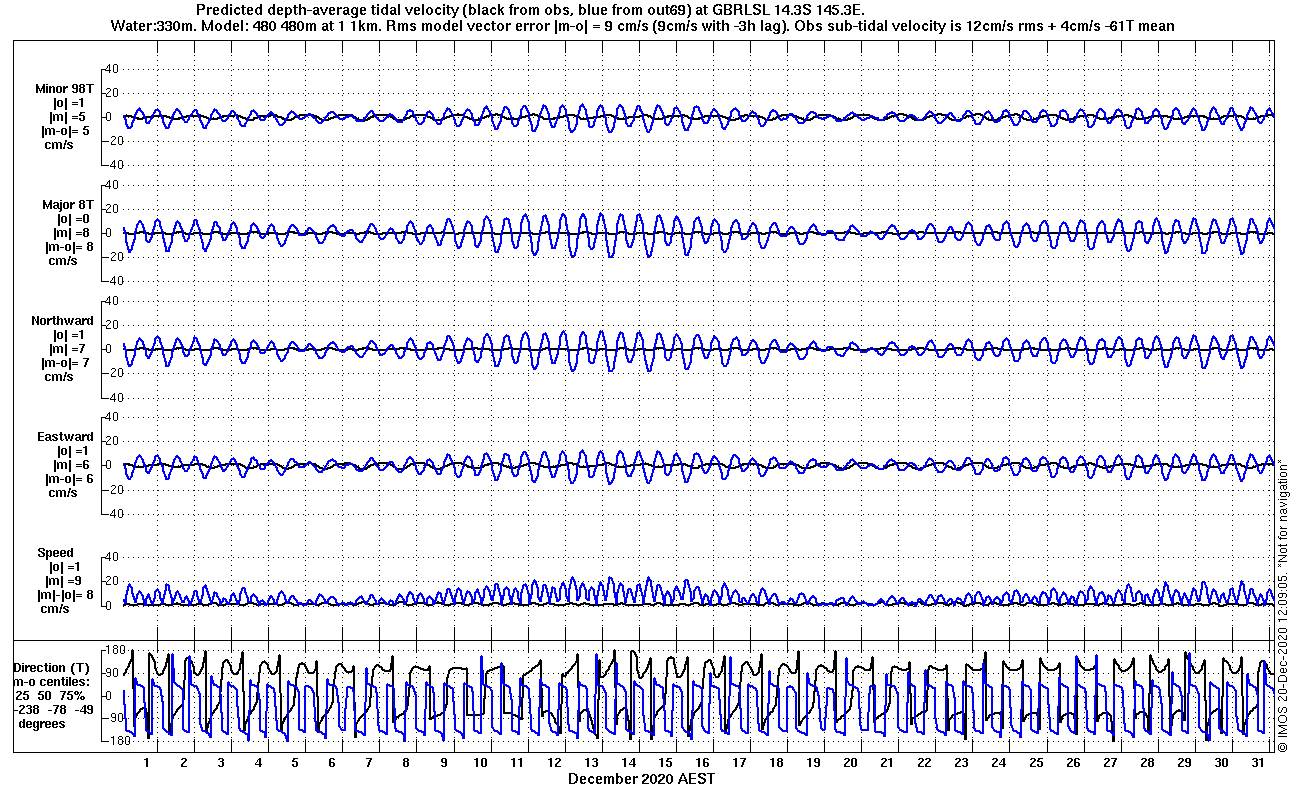The height and width of the screenshot is (800, 1300).
Task: Click day '13' tick label on the date axis
Action: pos(591,763)
